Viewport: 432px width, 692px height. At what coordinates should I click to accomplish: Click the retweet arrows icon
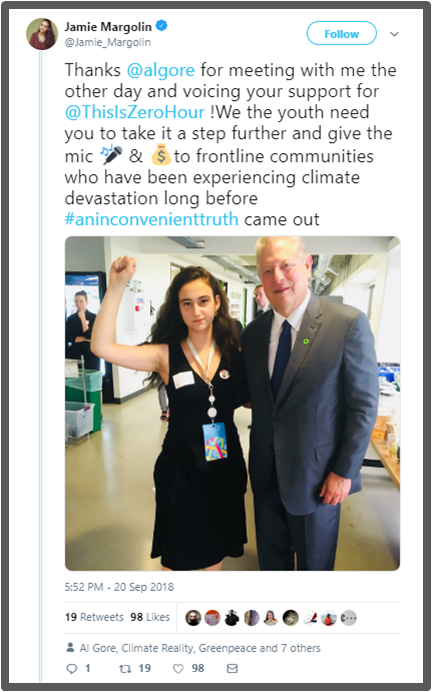coord(125,669)
